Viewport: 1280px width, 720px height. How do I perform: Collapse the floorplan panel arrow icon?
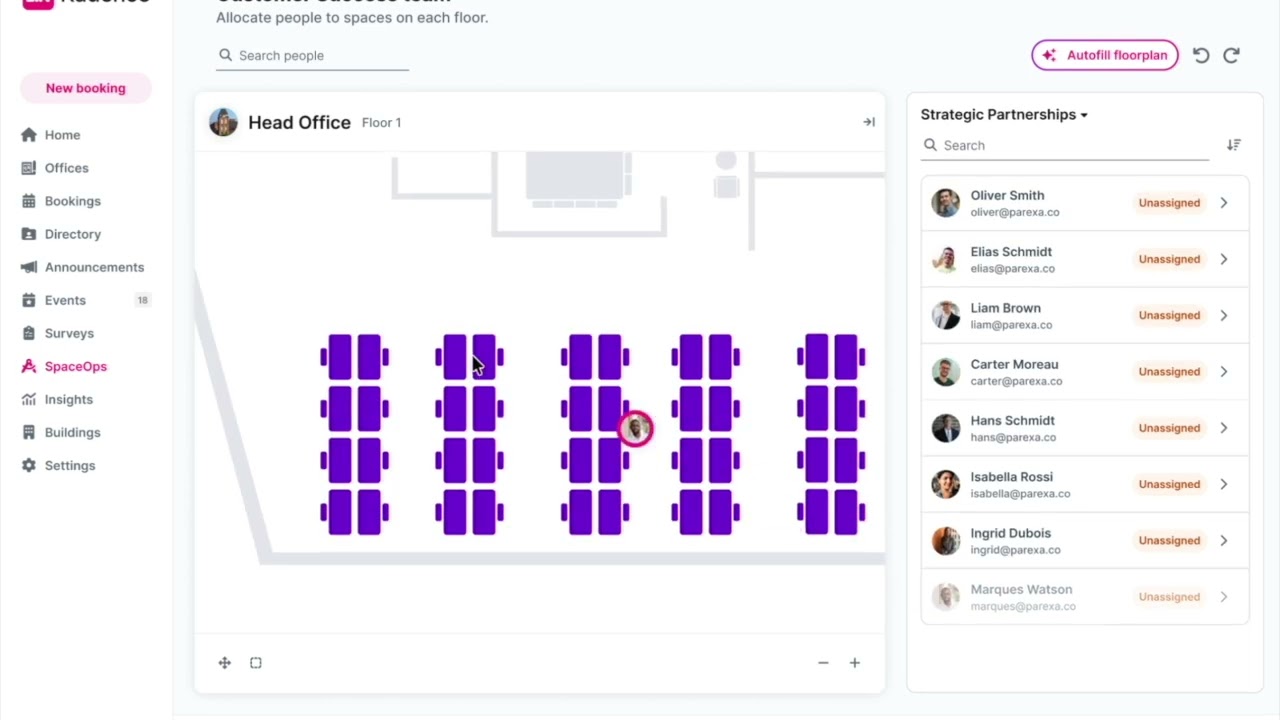(x=869, y=122)
